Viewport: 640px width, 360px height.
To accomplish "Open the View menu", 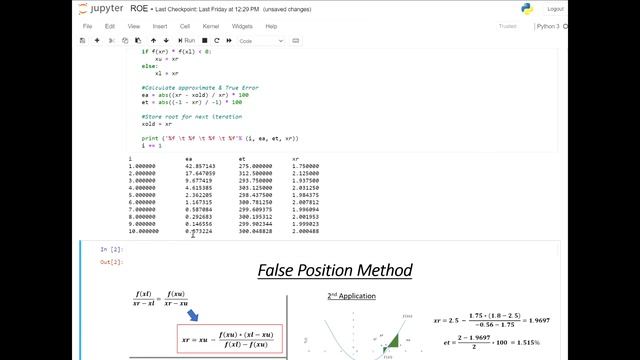I will pos(133,26).
